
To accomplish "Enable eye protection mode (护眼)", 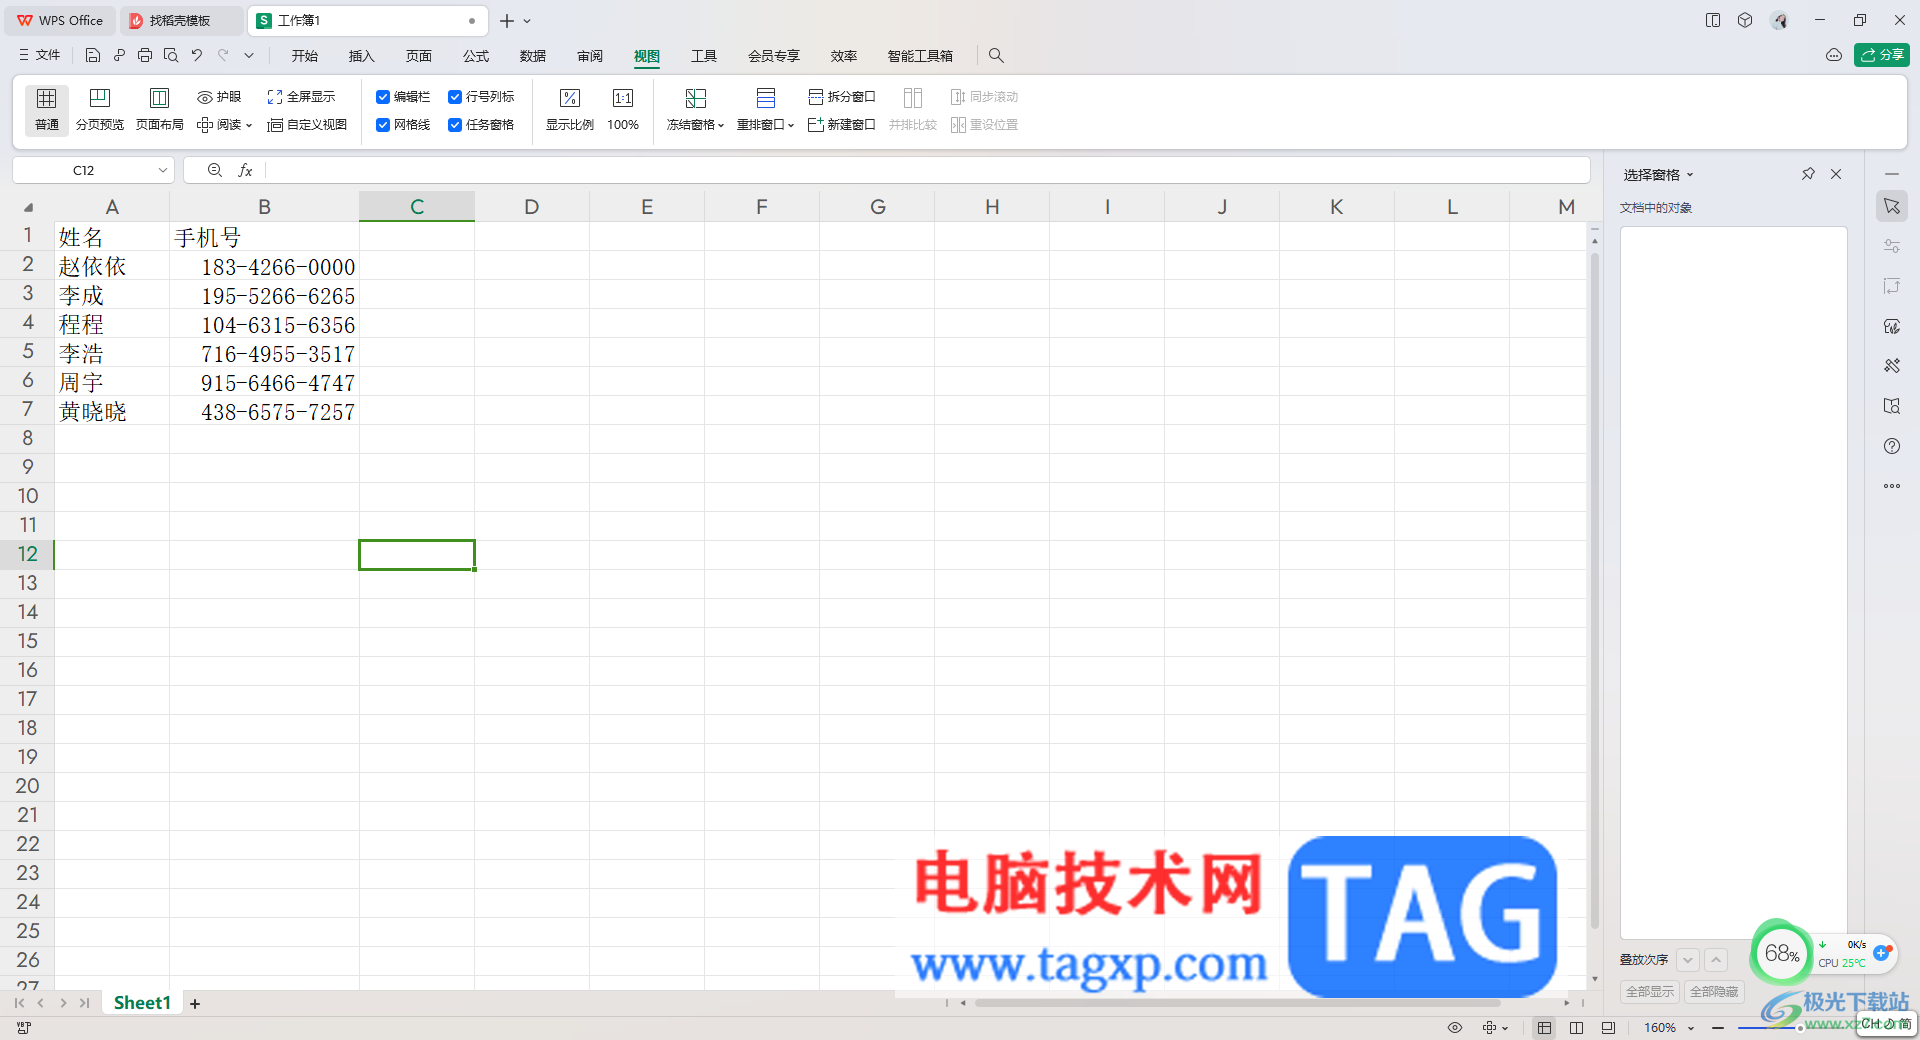I will (219, 97).
